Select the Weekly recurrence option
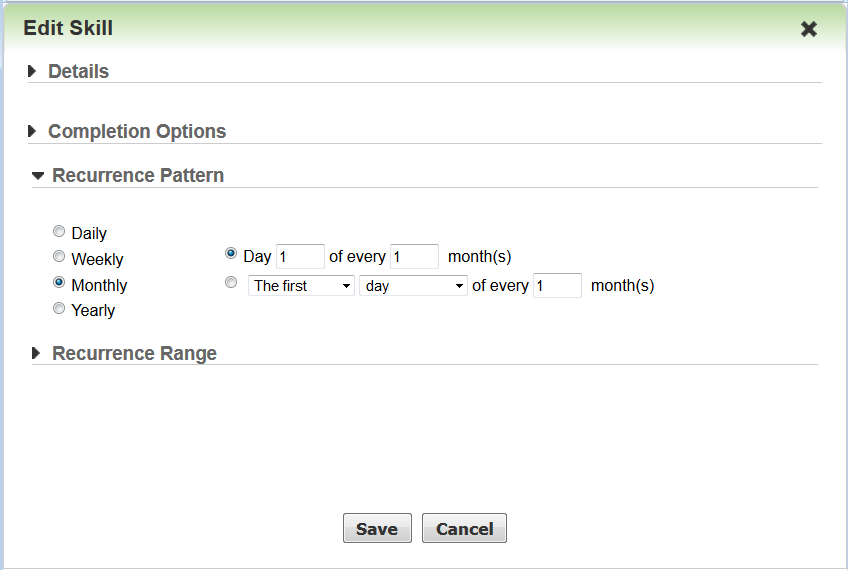Viewport: 848px width, 570px height. pos(59,257)
